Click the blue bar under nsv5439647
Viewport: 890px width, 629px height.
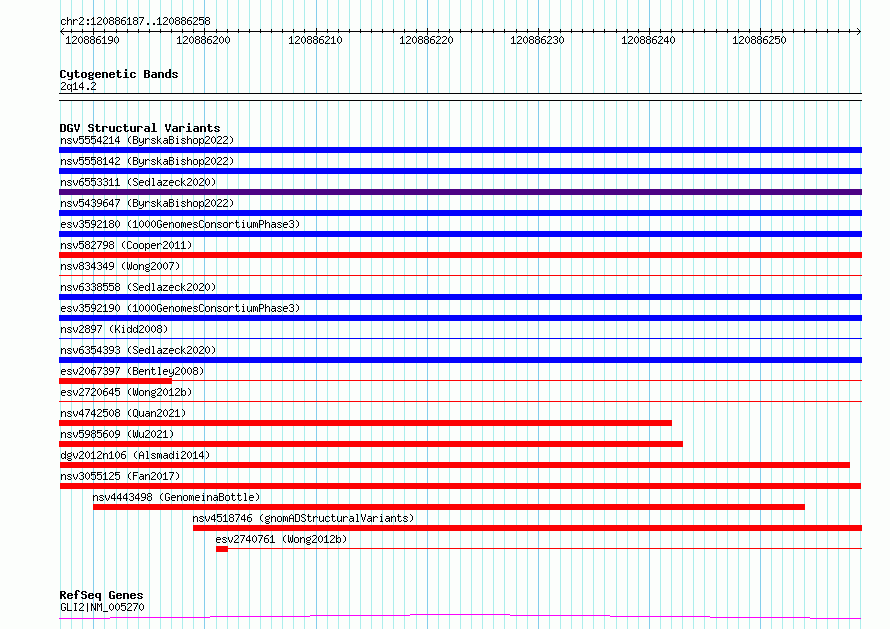[460, 213]
